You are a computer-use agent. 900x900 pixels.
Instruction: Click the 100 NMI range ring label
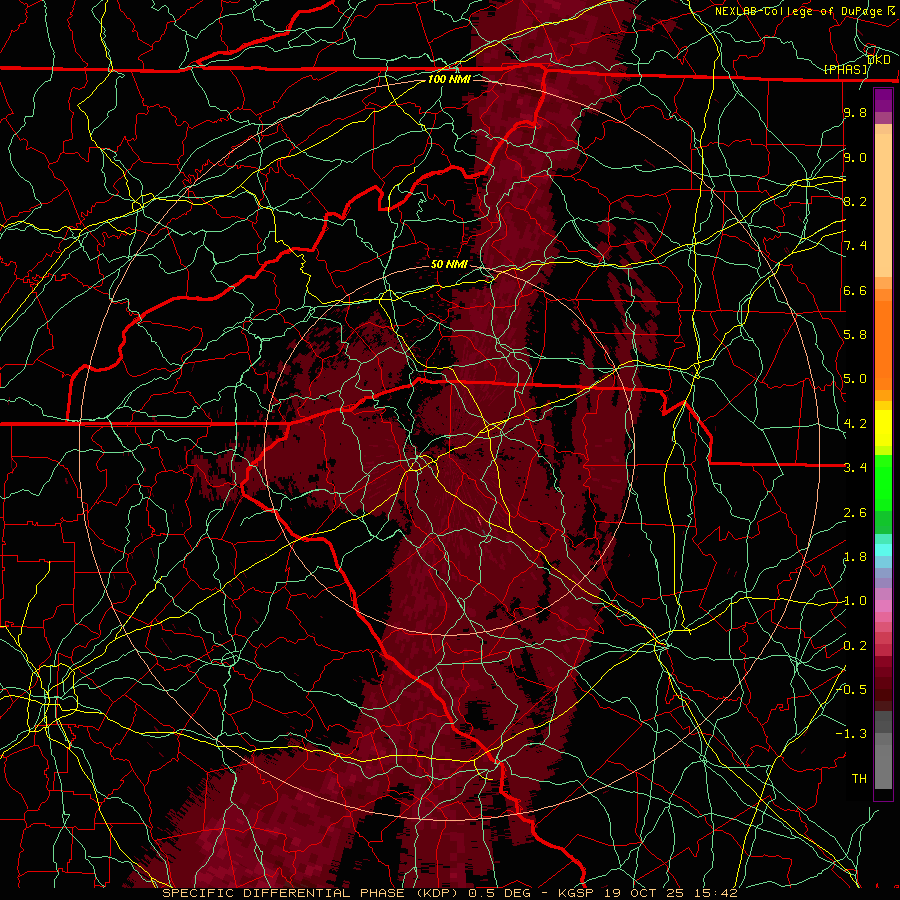pyautogui.click(x=449, y=79)
